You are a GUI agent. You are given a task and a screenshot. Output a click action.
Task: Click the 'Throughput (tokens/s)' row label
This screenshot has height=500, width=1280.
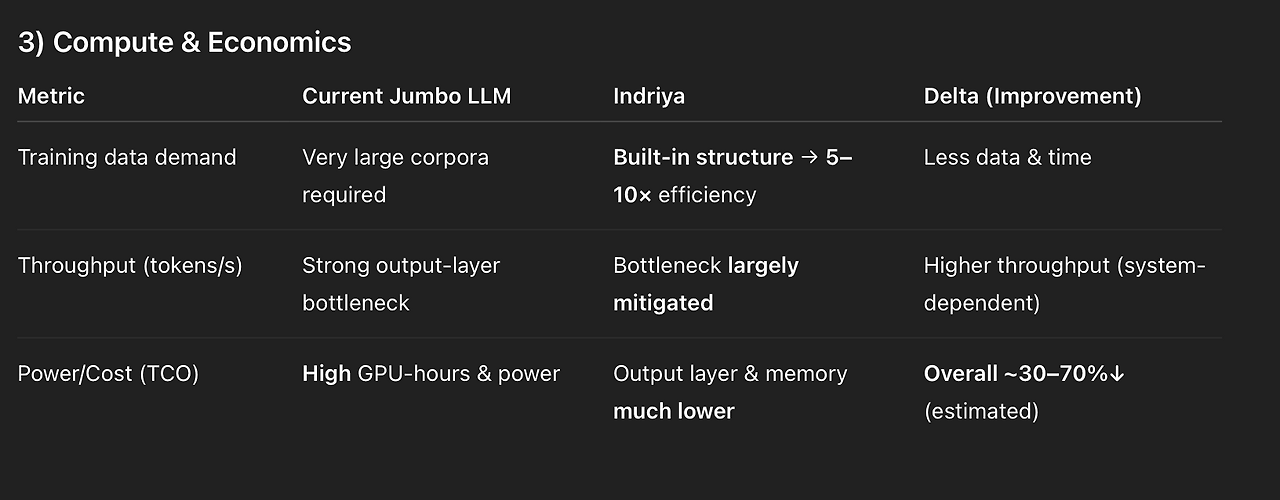tap(130, 265)
